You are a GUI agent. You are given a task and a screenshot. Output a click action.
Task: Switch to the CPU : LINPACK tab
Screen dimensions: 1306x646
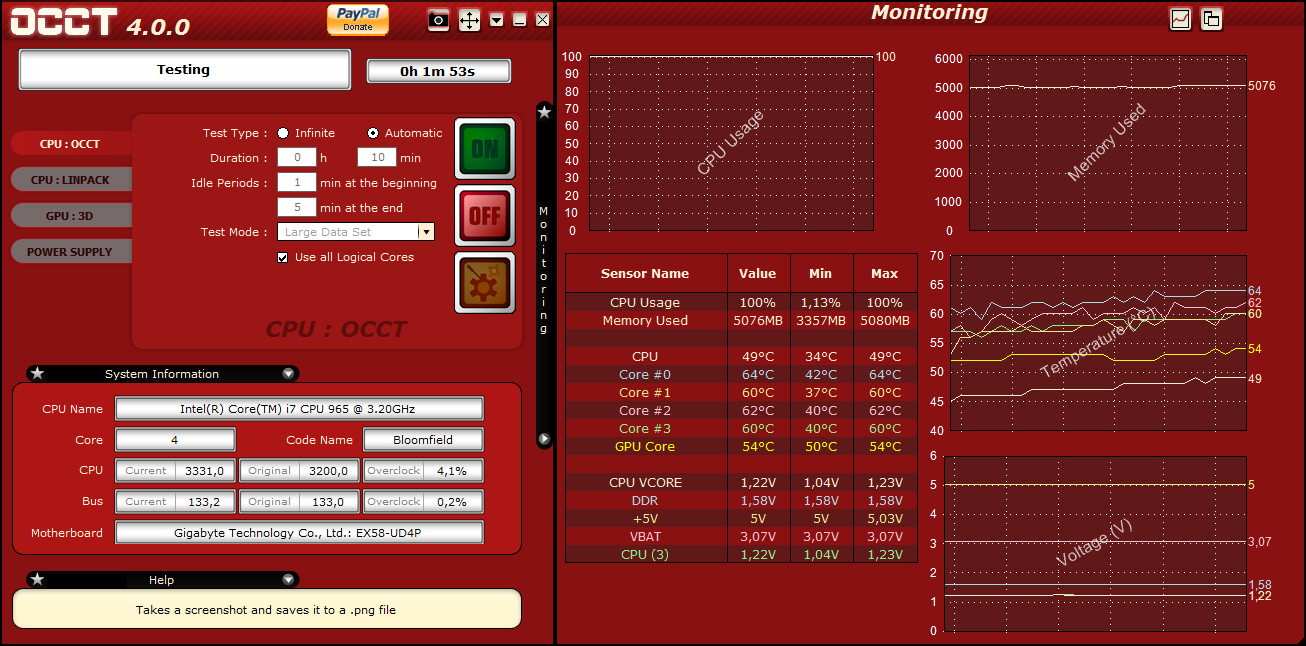pos(70,180)
